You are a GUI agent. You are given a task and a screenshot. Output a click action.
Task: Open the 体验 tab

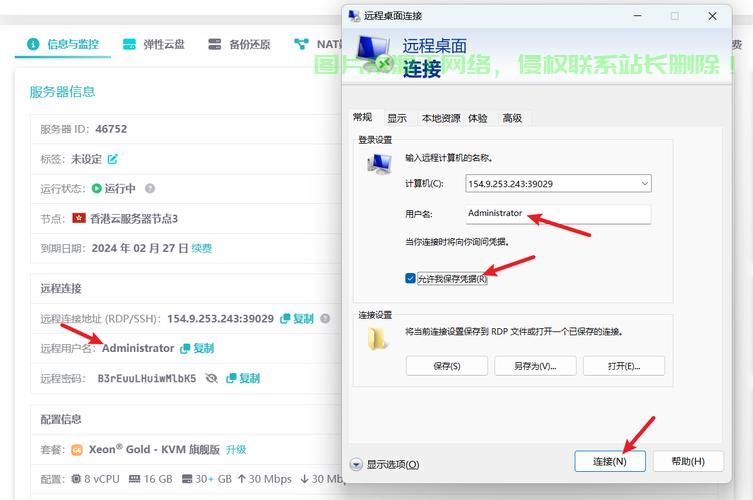(478, 118)
